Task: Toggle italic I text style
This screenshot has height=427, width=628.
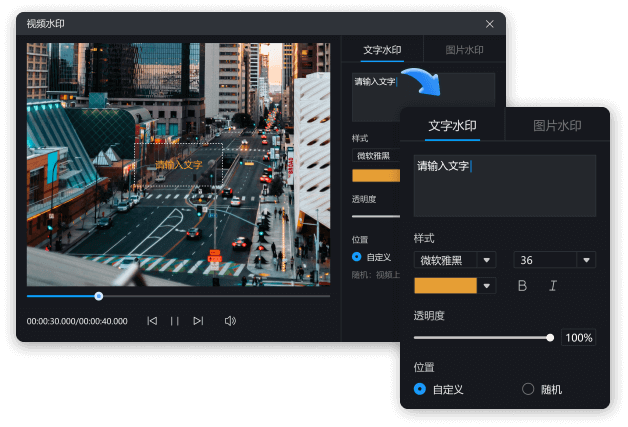Action: click(553, 286)
